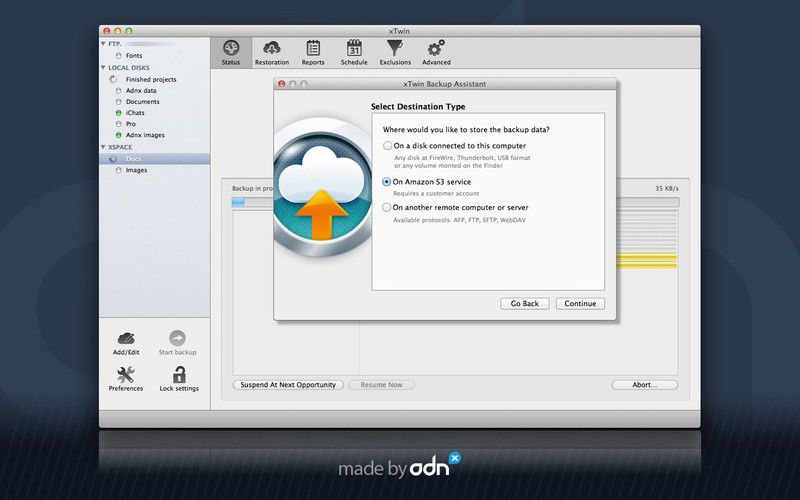Viewport: 800px width, 500px height.
Task: Click the made by adn logo
Action: coord(399,465)
